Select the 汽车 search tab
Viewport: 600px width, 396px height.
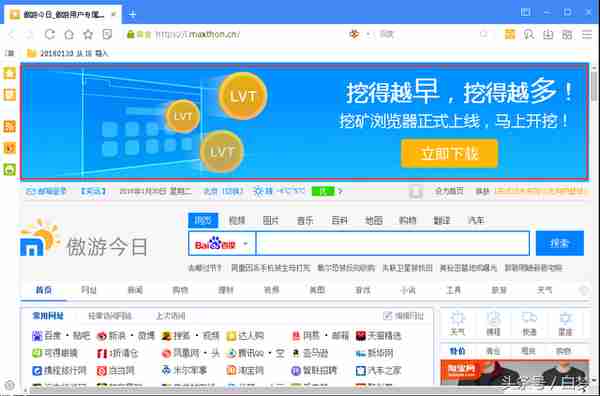476,220
